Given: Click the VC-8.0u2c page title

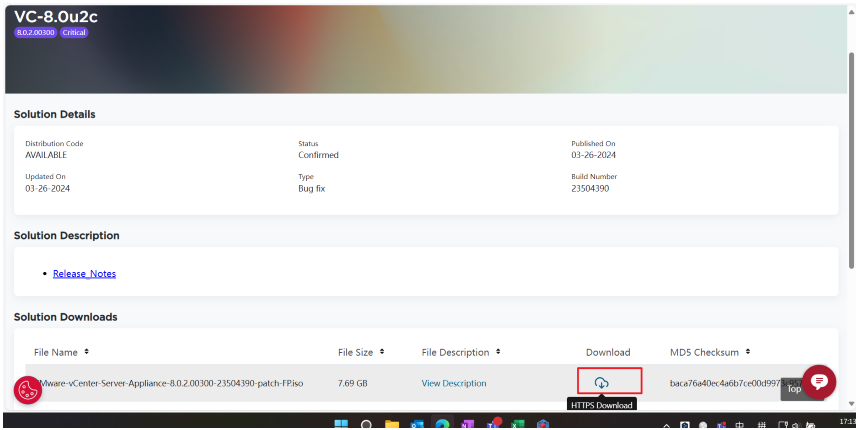Looking at the screenshot, I should pos(56,16).
